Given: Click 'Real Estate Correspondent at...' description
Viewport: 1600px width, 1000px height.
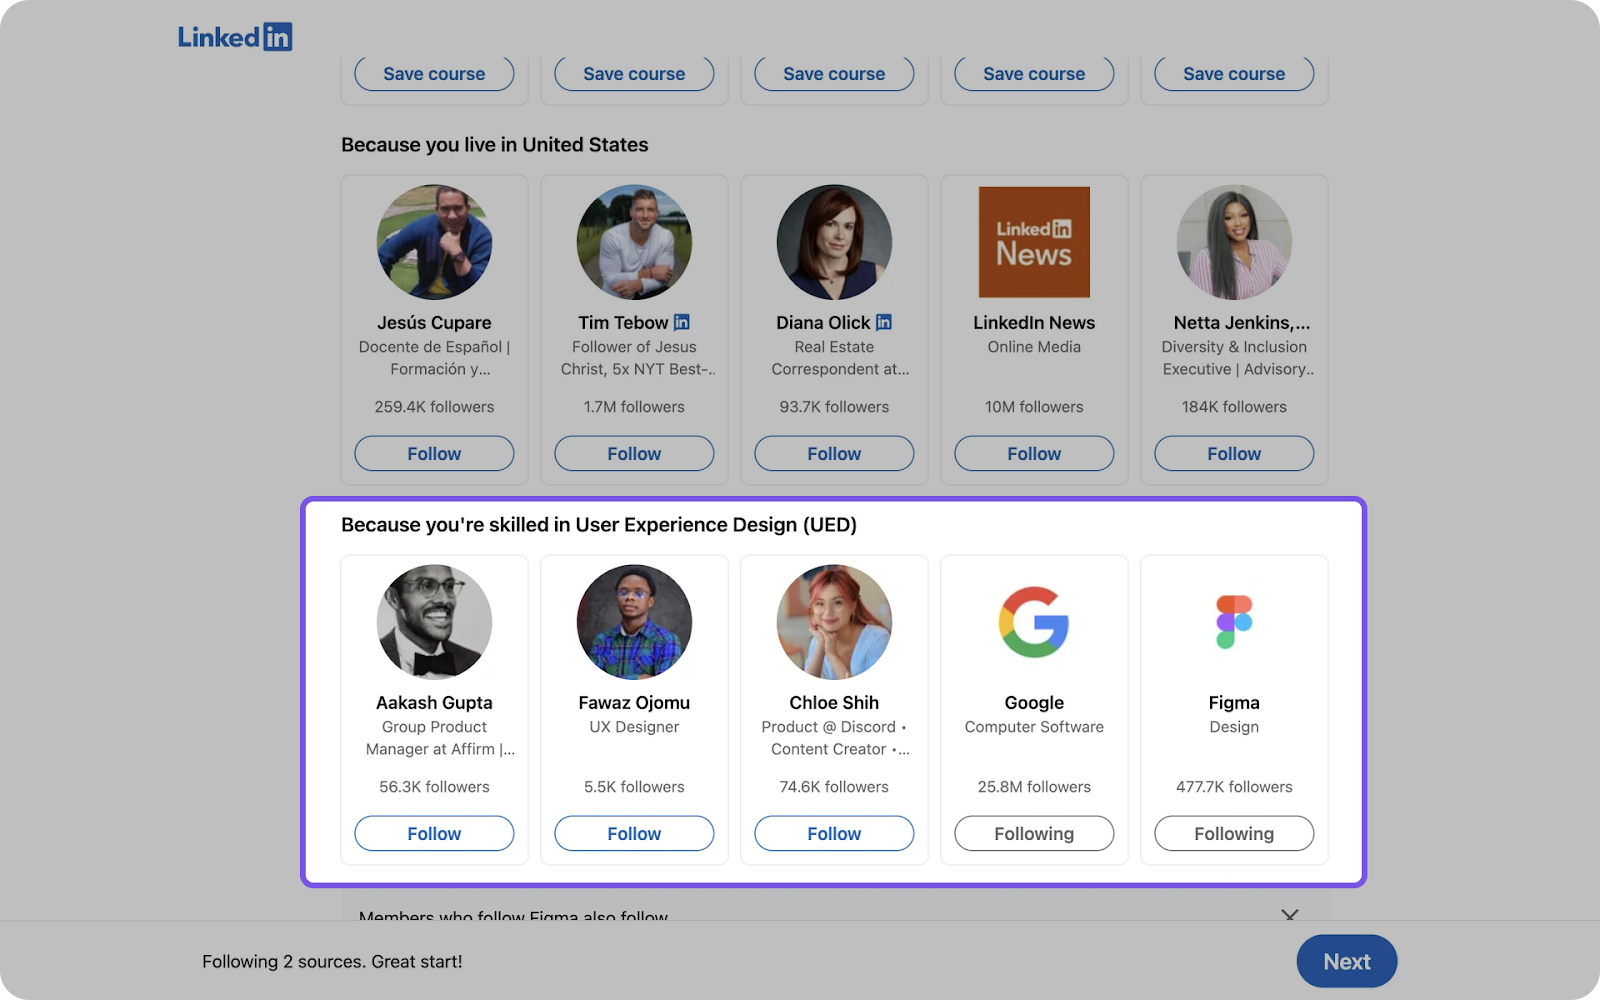Looking at the screenshot, I should click(840, 358).
